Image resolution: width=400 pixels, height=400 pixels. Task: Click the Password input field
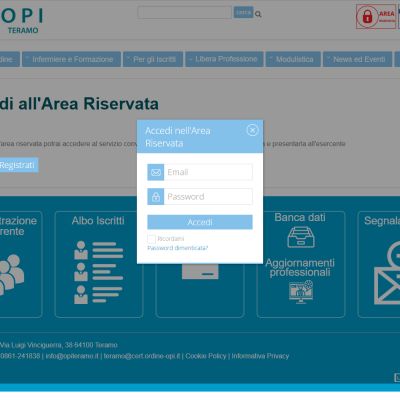point(208,197)
